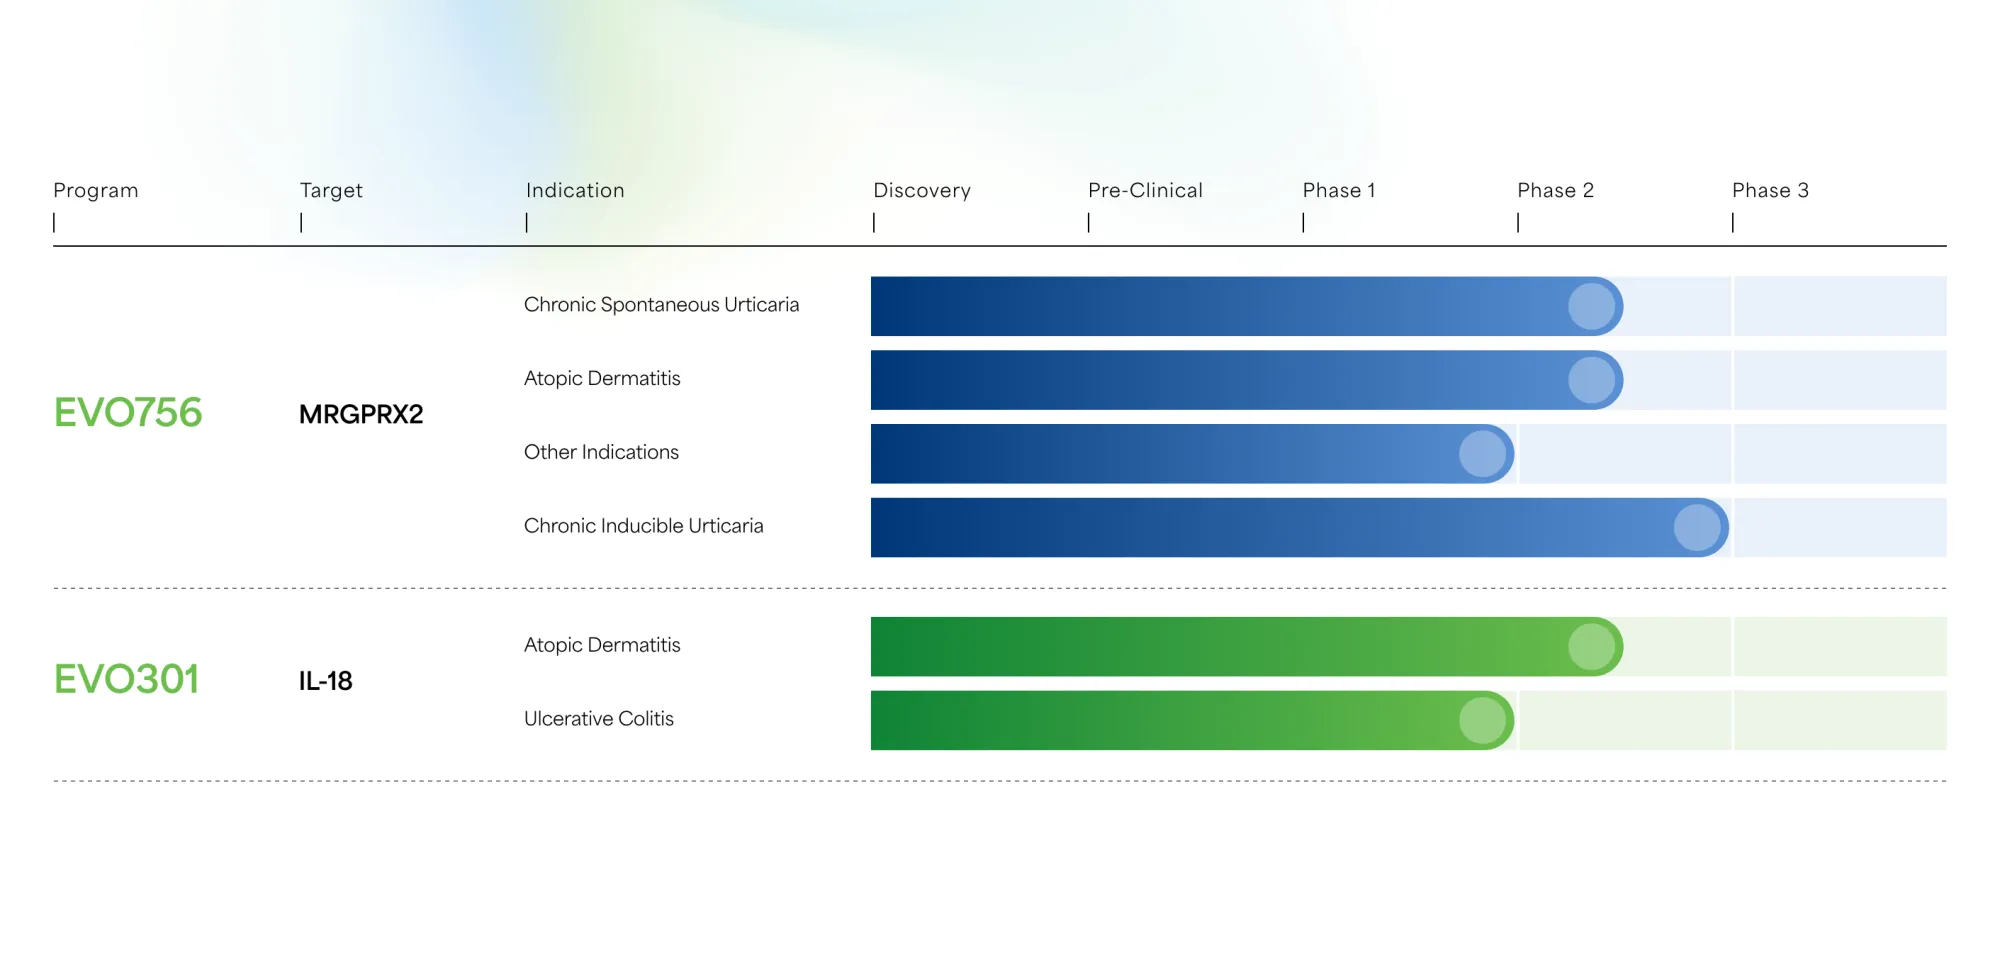This screenshot has width=2000, height=970.
Task: Select the MRGPRX2 target label
Action: (x=361, y=414)
